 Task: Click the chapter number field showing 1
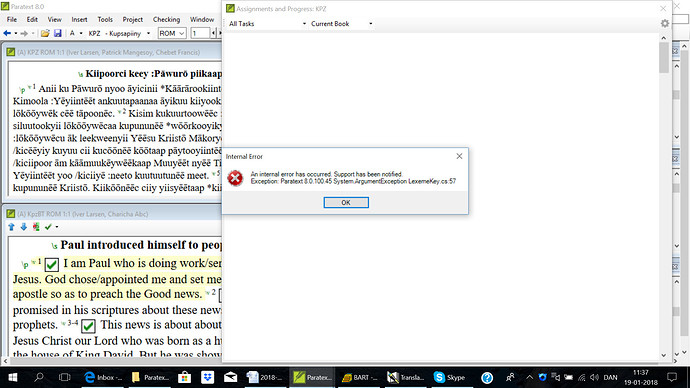(200, 33)
